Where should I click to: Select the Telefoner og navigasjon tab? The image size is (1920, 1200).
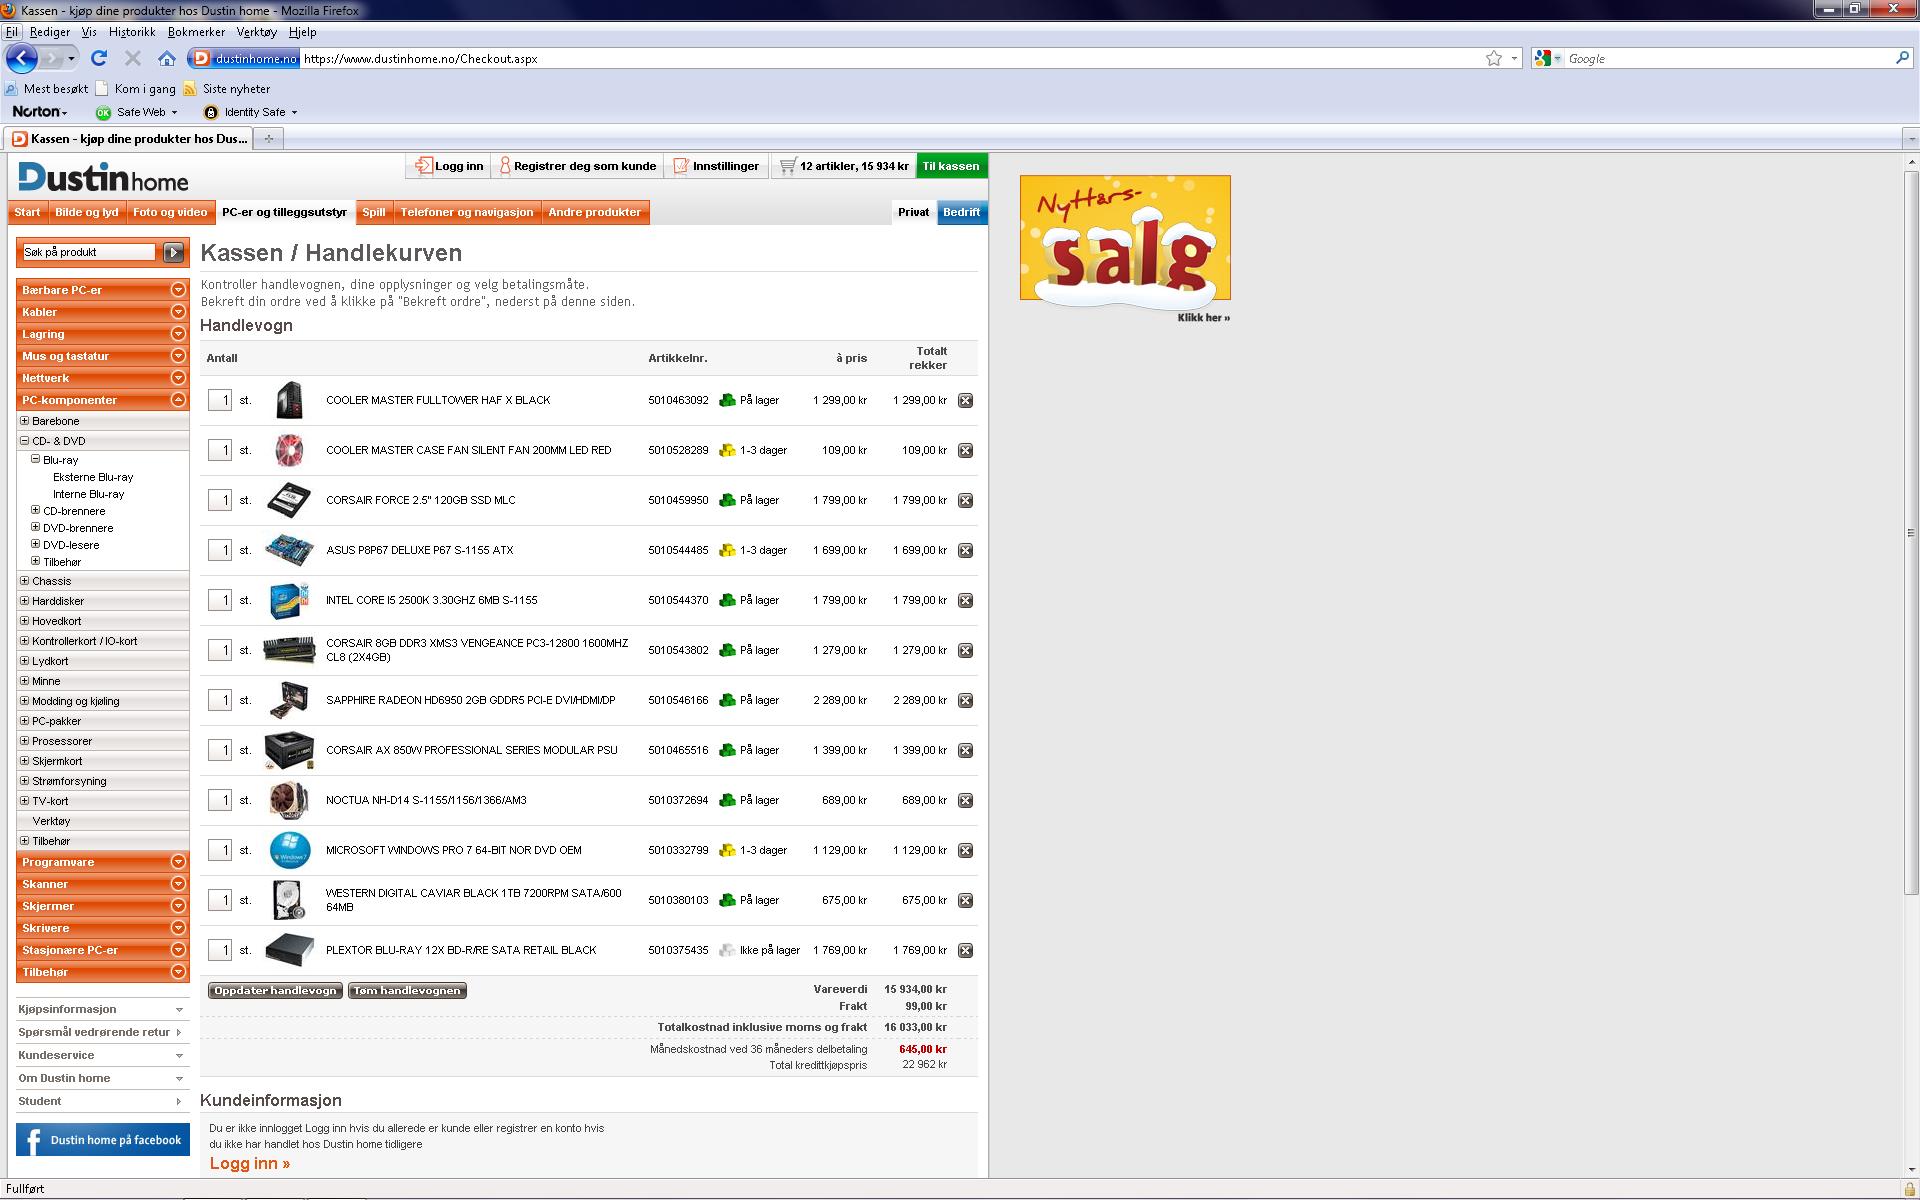(x=467, y=212)
